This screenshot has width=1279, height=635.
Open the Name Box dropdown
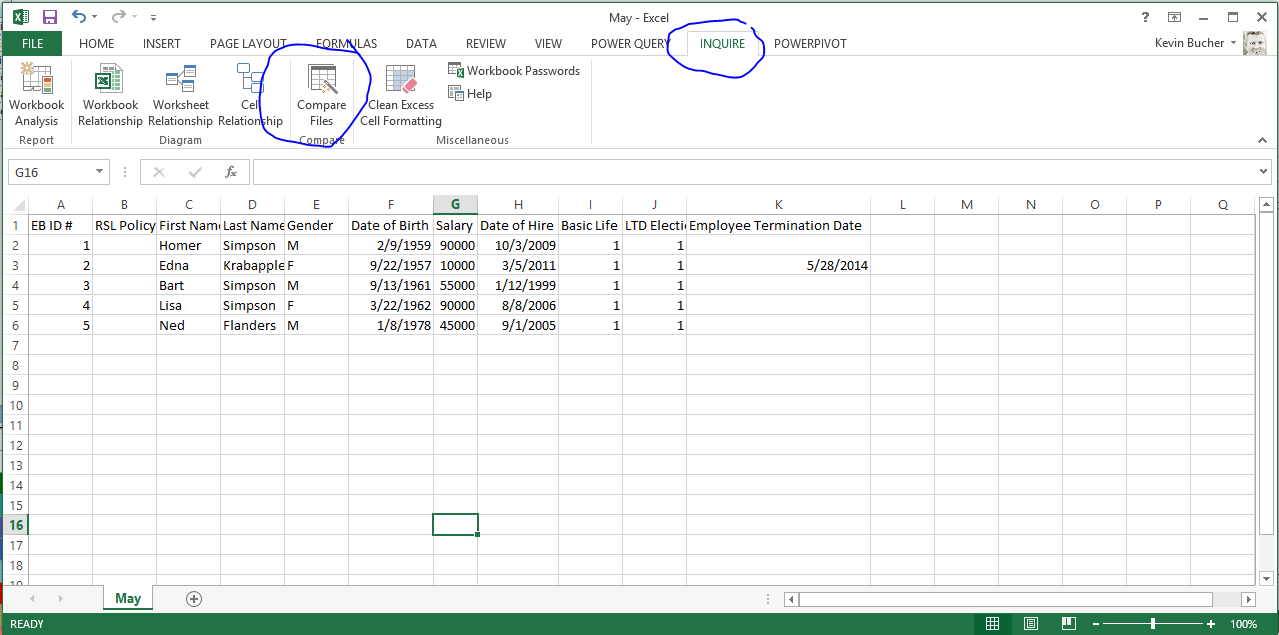click(x=99, y=172)
